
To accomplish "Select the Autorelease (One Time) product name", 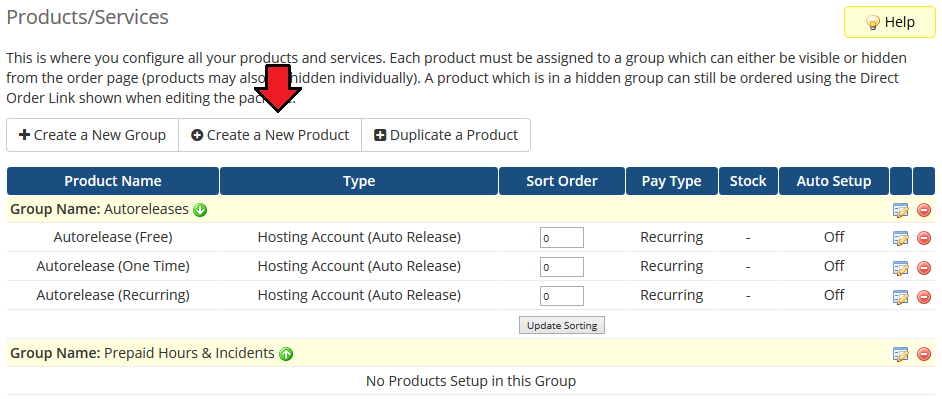I will pyautogui.click(x=113, y=266).
